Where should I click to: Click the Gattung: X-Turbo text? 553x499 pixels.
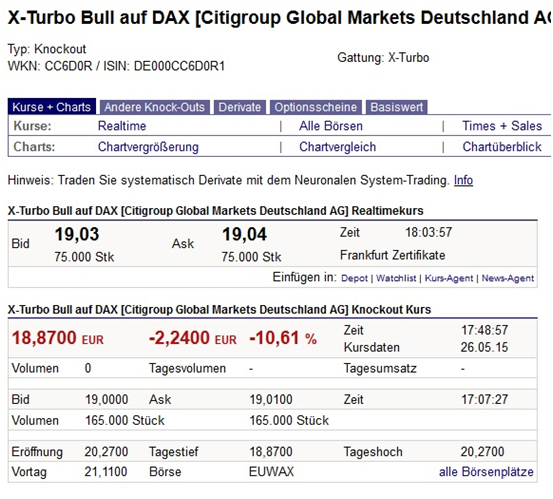click(x=383, y=57)
